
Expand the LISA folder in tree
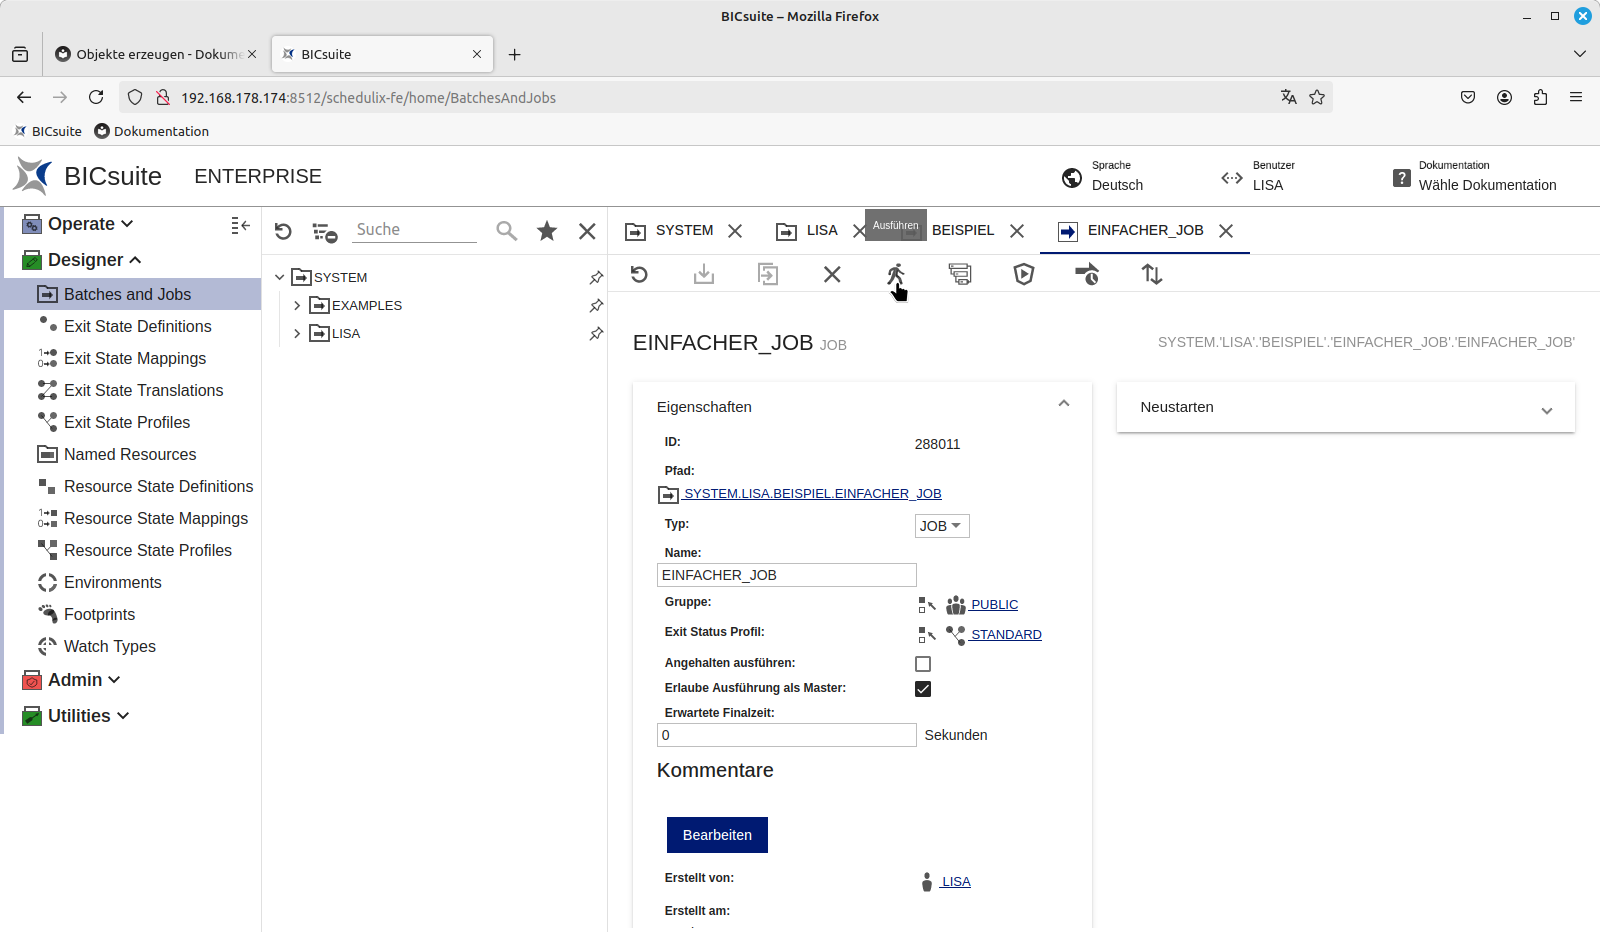point(297,333)
